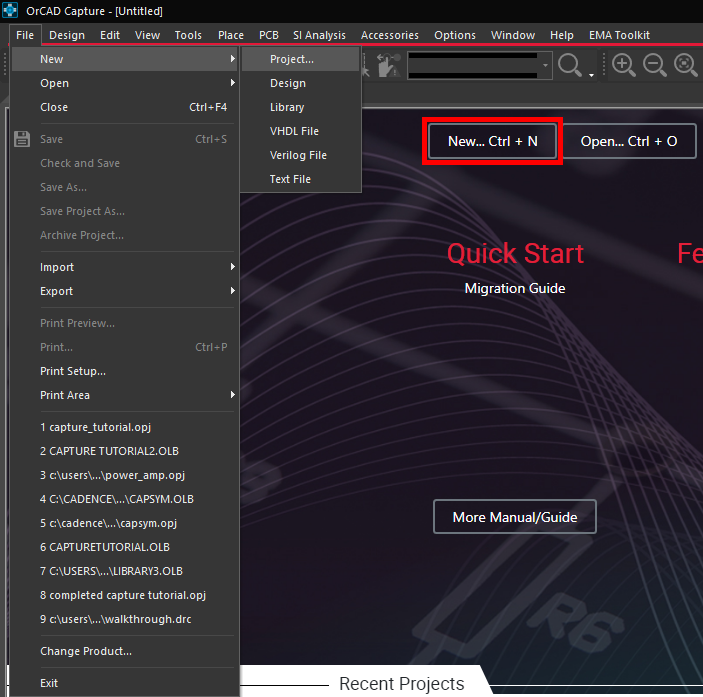The width and height of the screenshot is (703, 697).
Task: Choose Design from the New submenu
Action: point(301,83)
